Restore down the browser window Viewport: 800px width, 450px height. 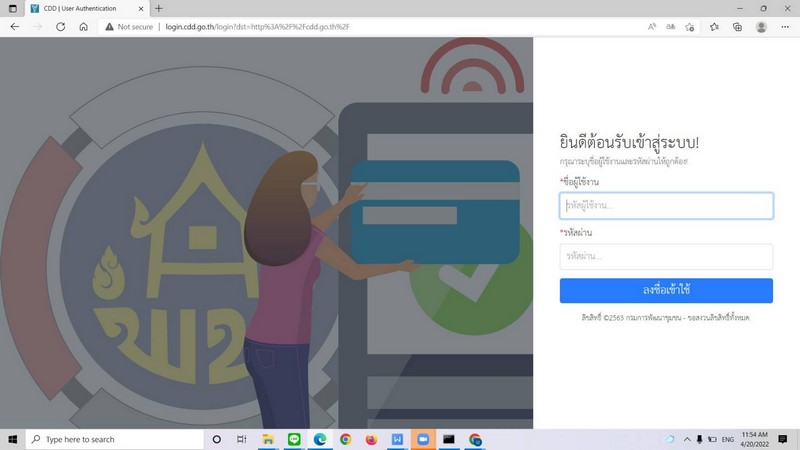[x=763, y=8]
